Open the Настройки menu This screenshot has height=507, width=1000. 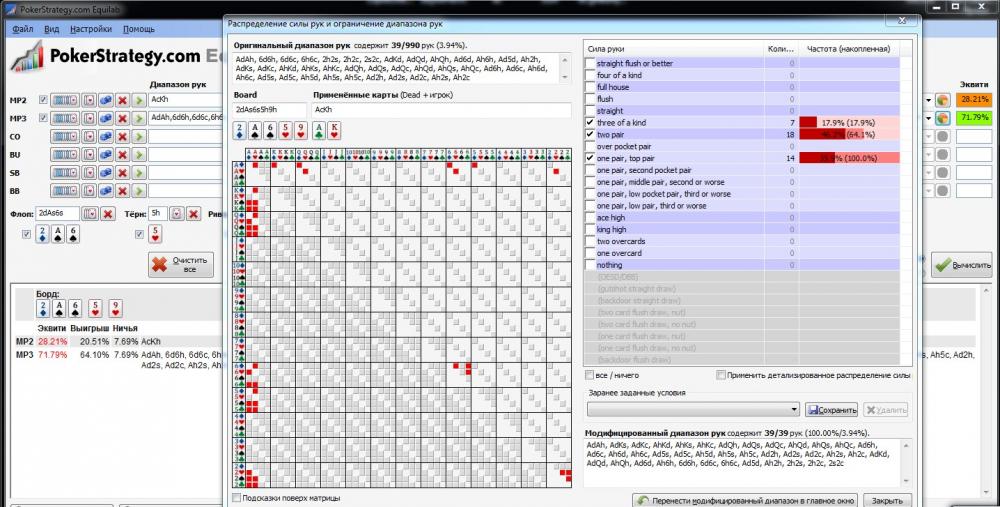click(91, 29)
